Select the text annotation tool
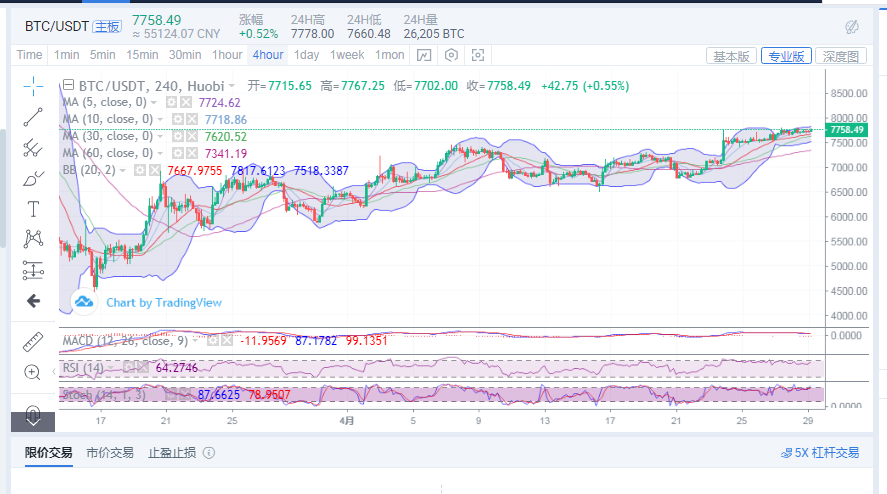This screenshot has width=887, height=494. [33, 208]
